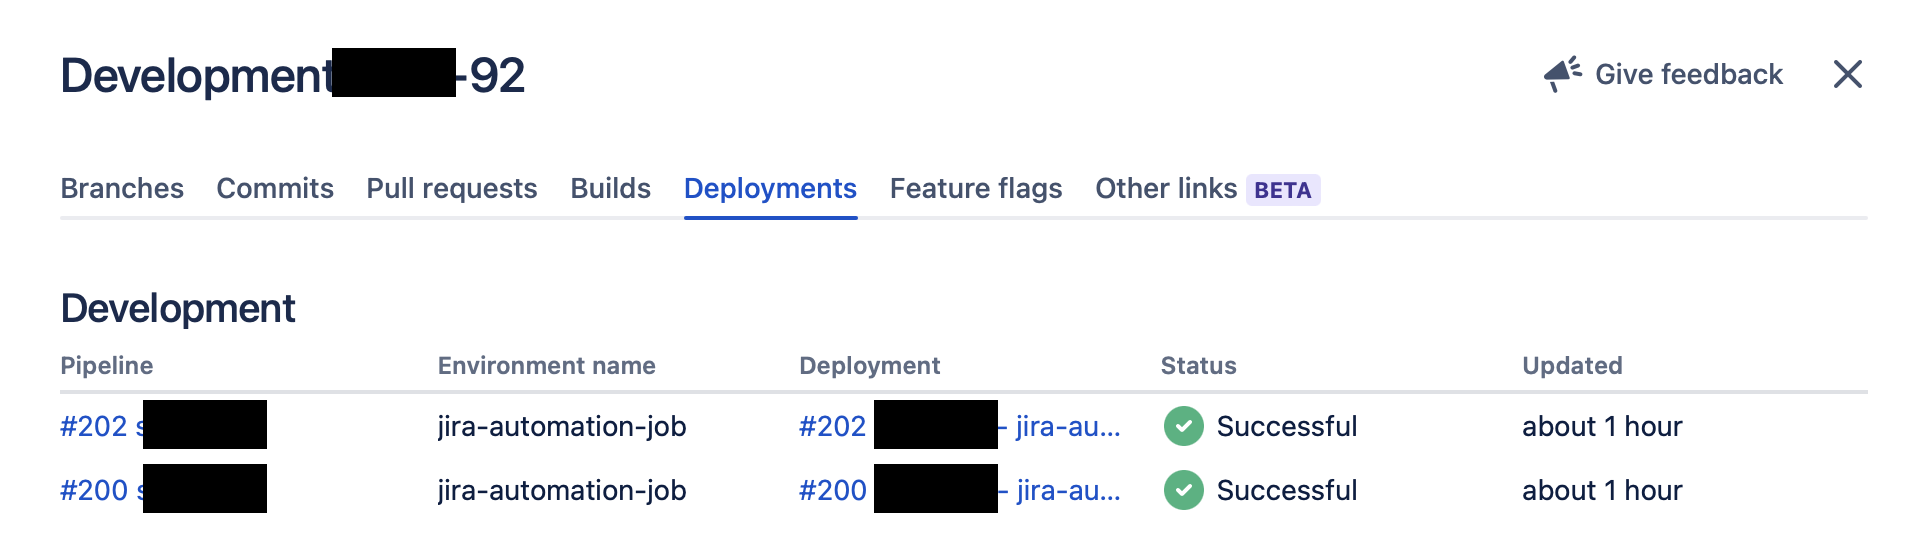This screenshot has height=534, width=1918.
Task: Click the Give feedback text
Action: 1689,74
